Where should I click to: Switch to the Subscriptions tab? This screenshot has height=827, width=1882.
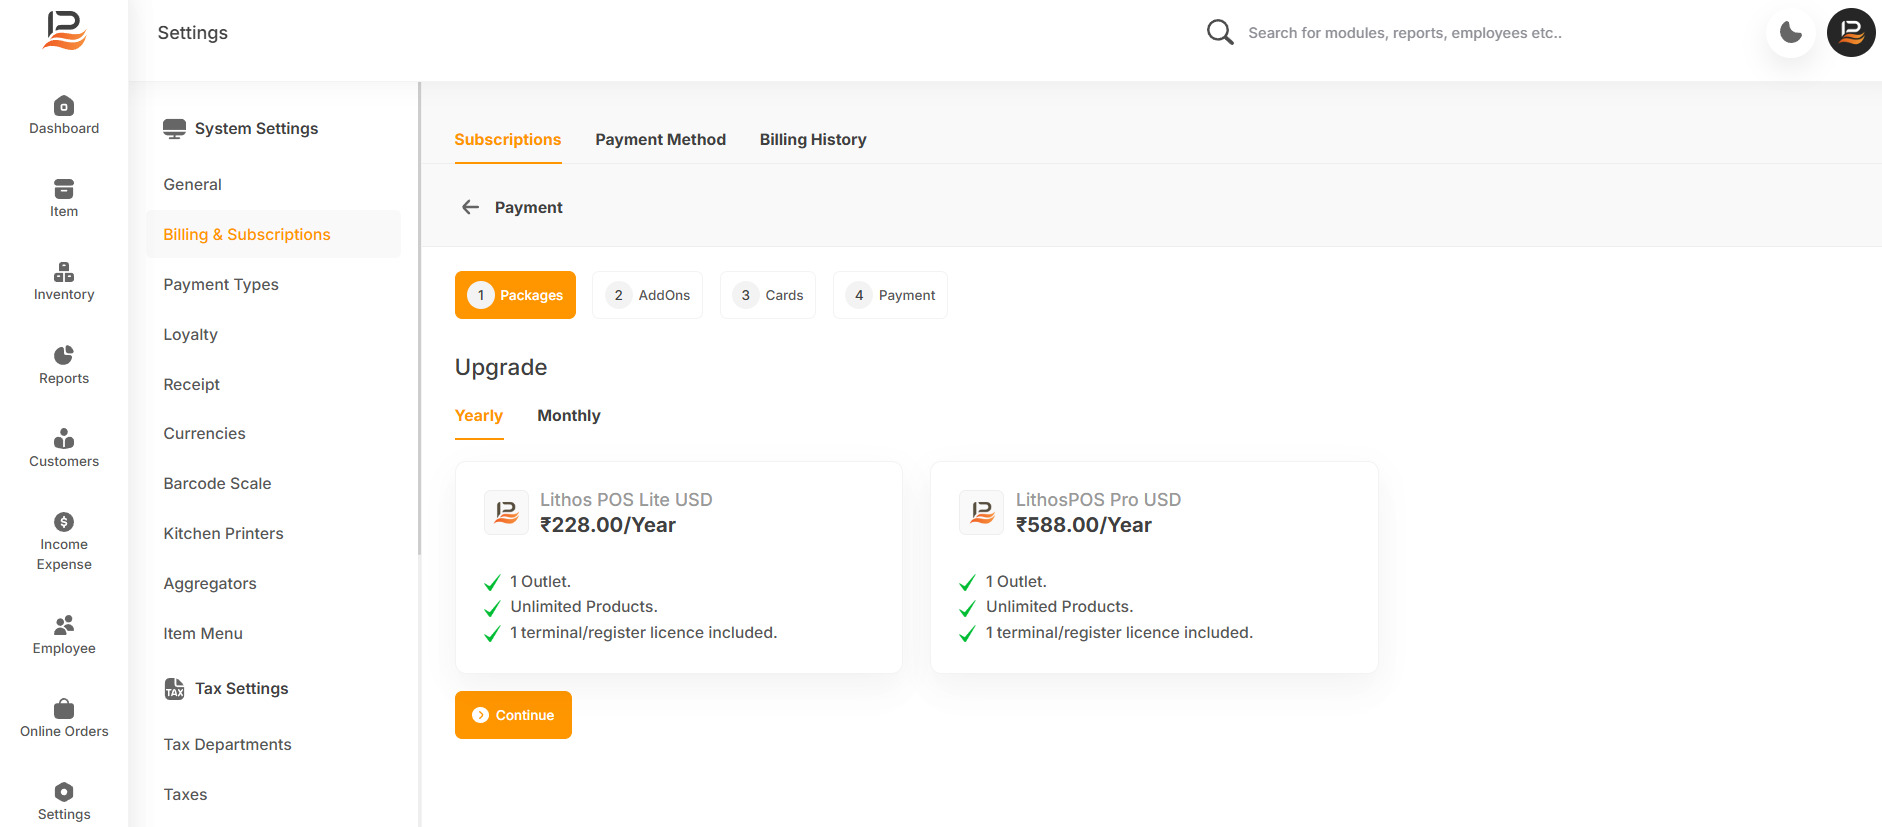point(508,140)
